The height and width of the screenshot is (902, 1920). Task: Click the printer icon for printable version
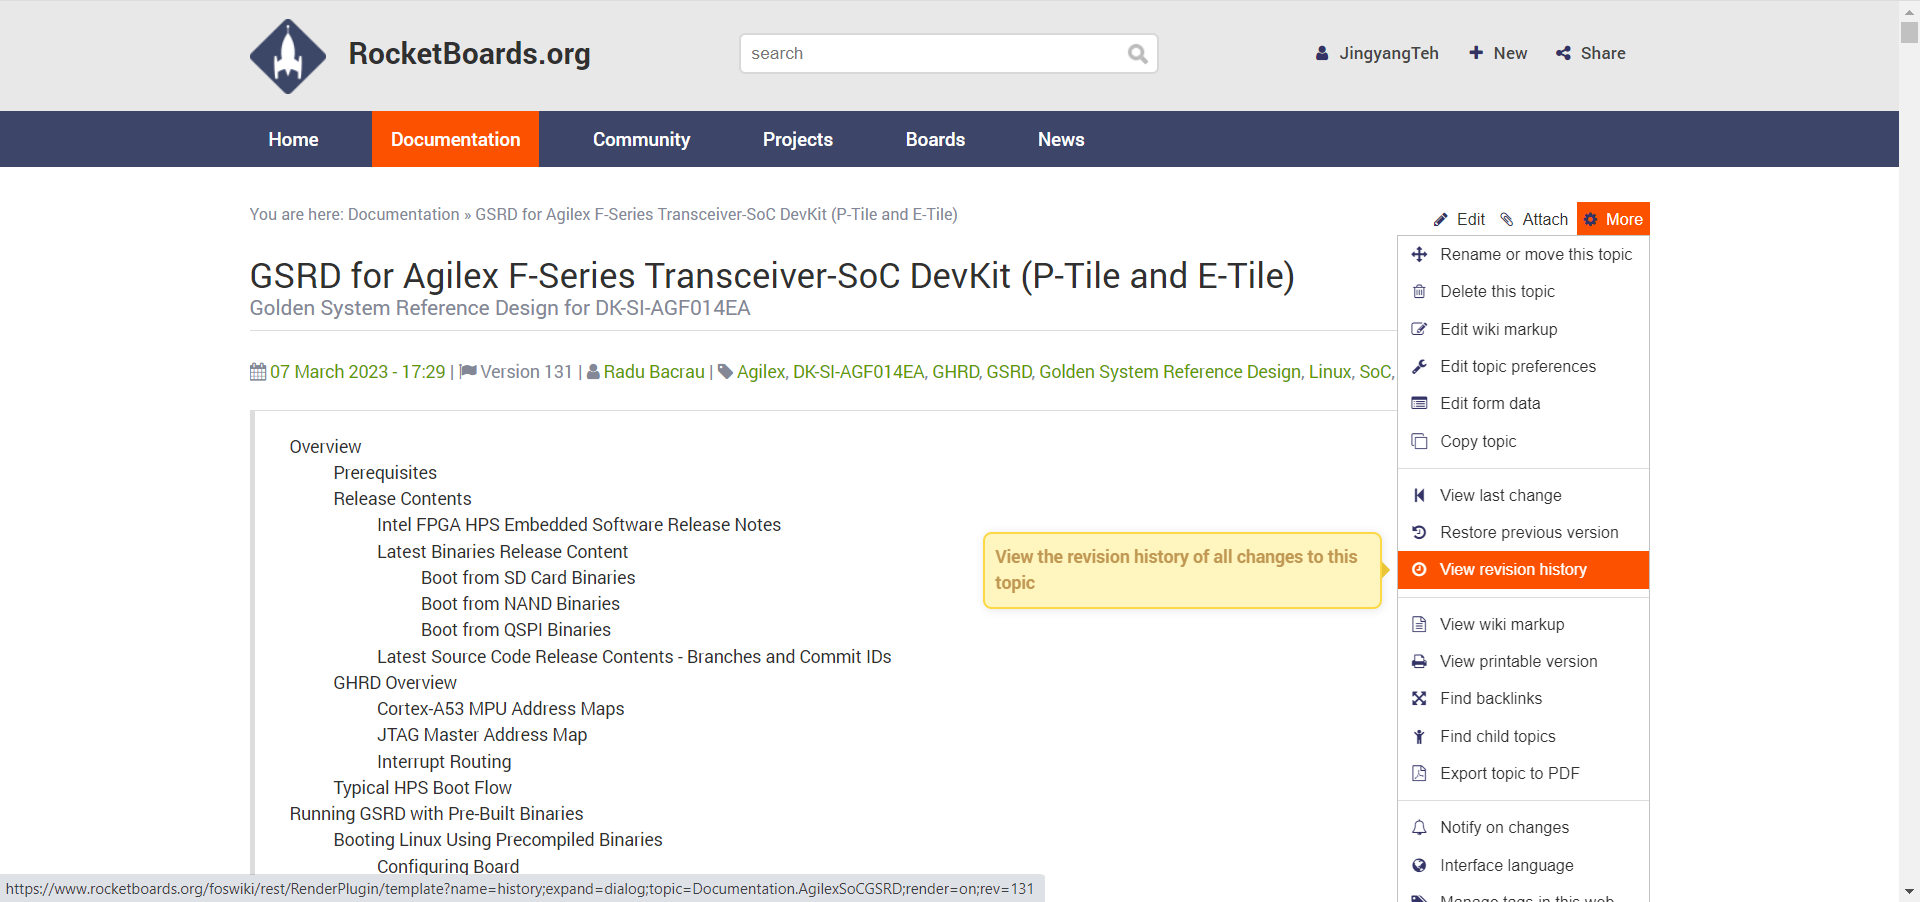1419,662
